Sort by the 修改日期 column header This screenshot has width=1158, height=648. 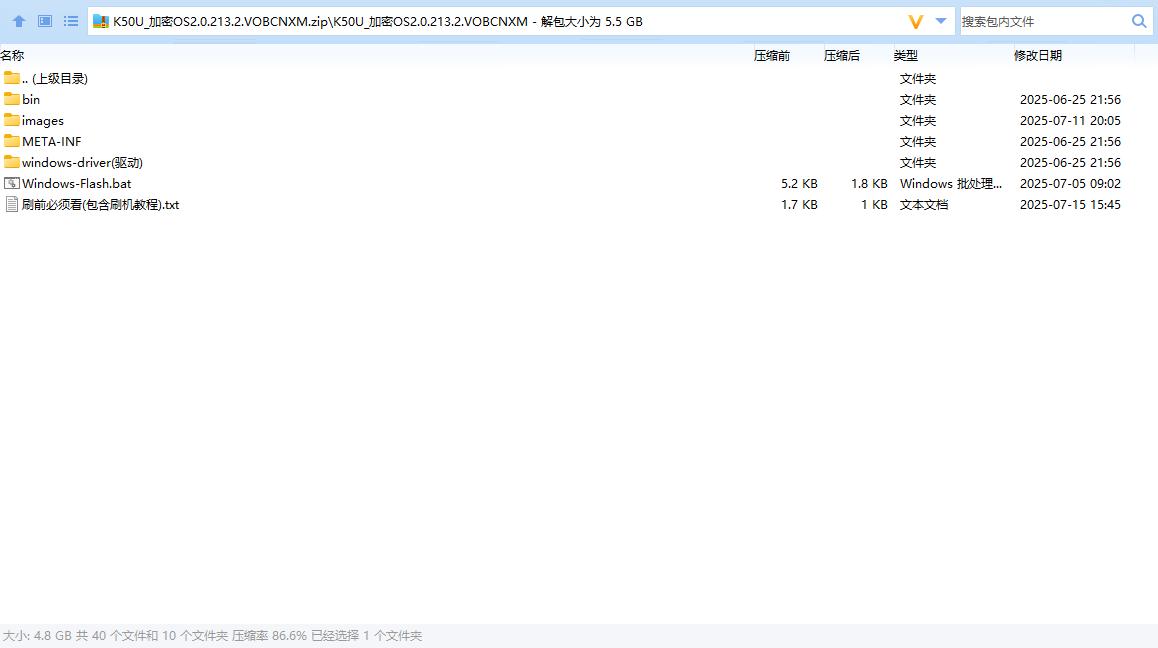[1038, 55]
